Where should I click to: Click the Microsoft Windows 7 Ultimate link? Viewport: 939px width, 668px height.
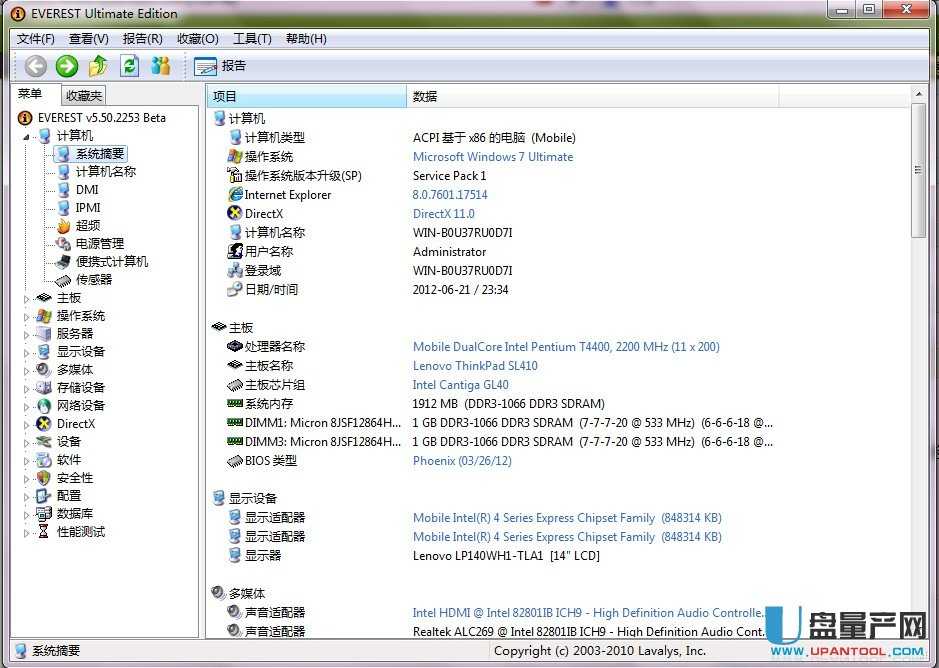pyautogui.click(x=493, y=157)
